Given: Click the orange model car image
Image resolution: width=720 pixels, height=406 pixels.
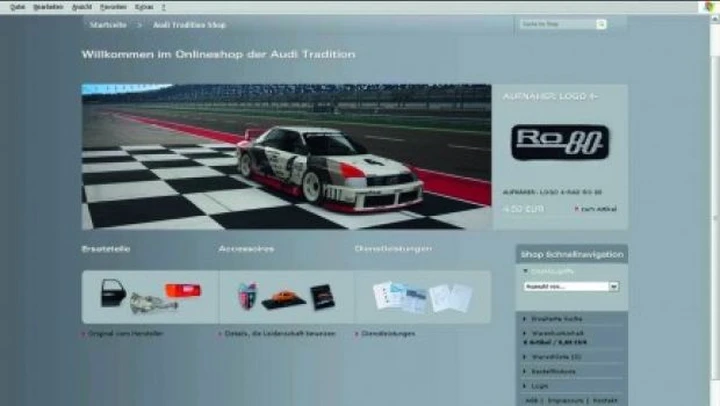Looking at the screenshot, I should [x=284, y=299].
